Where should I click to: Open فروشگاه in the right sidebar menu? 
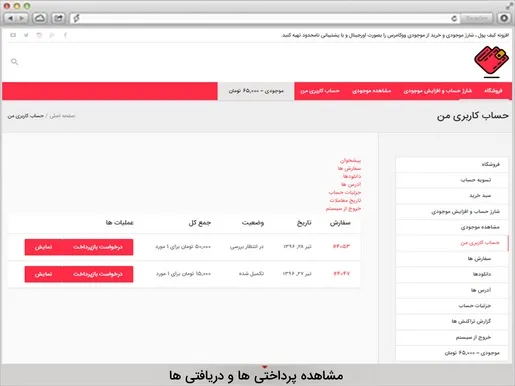point(452,164)
